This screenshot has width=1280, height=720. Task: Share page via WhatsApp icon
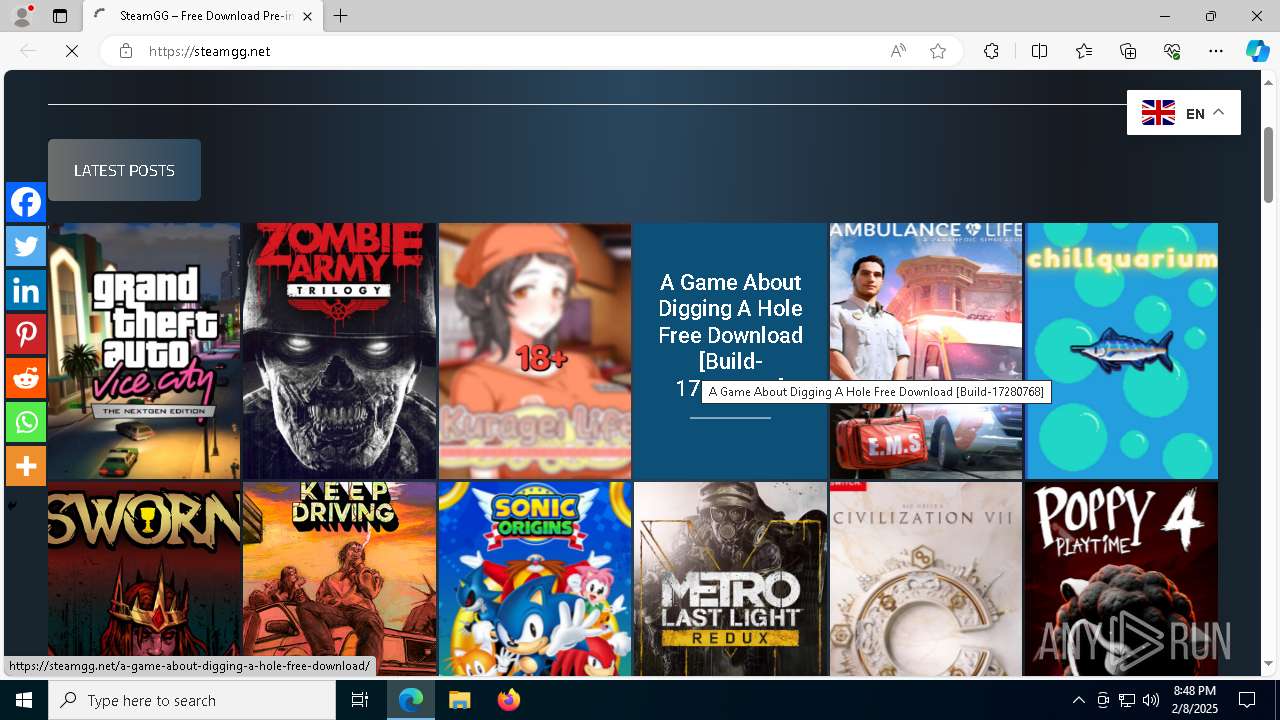pyautogui.click(x=26, y=422)
